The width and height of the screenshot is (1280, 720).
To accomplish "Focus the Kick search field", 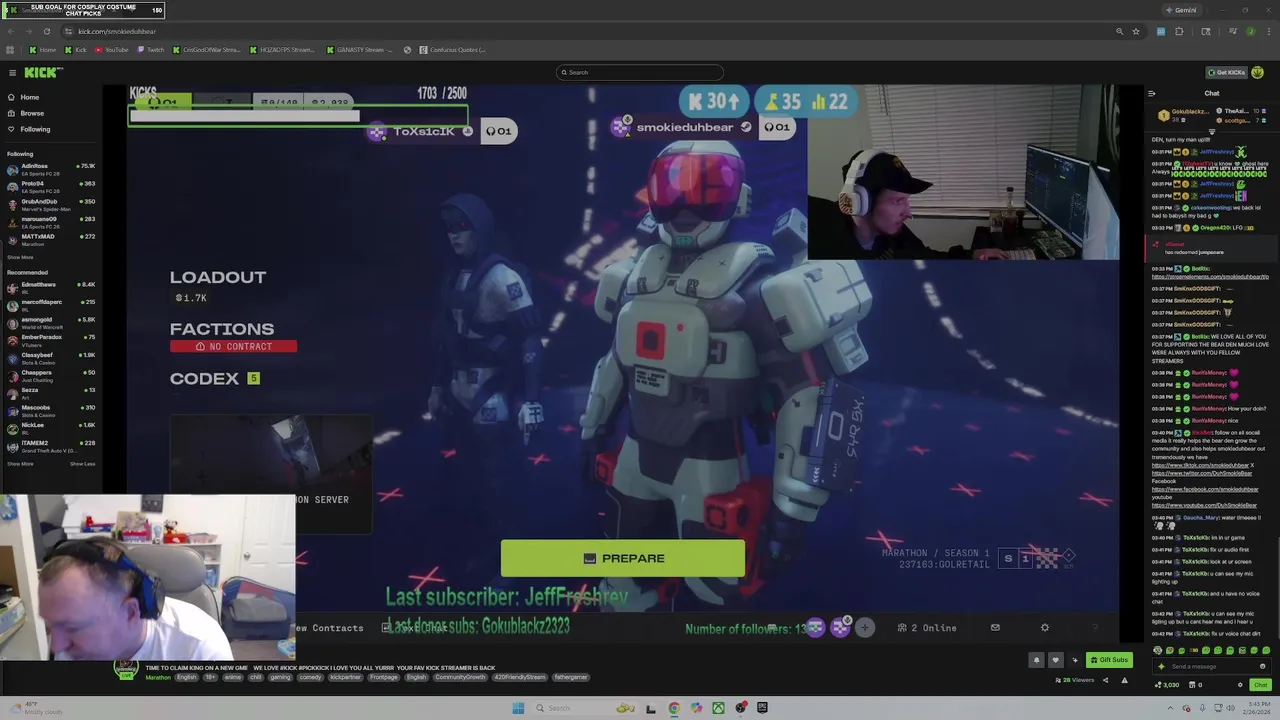I will pyautogui.click(x=640, y=72).
